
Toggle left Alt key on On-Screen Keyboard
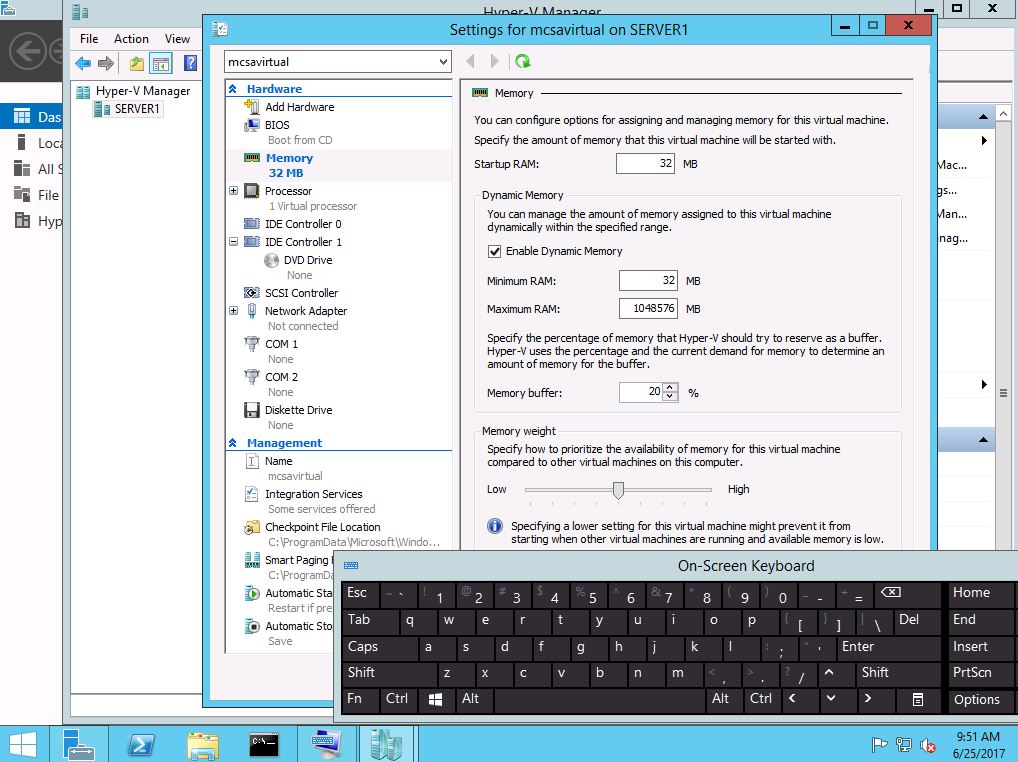(474, 699)
